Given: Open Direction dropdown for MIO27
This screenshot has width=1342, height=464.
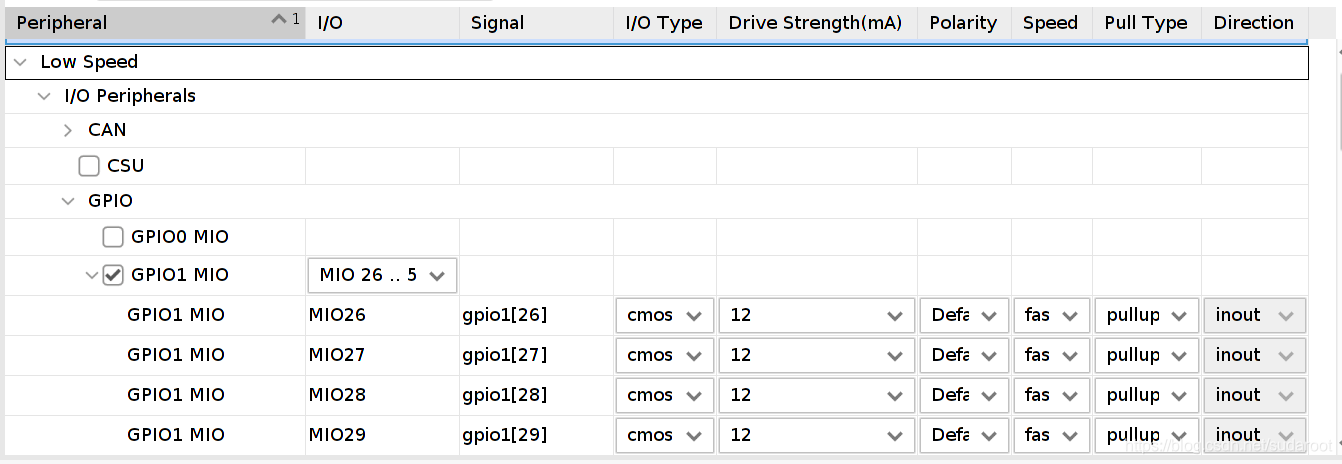Looking at the screenshot, I should pos(1254,355).
